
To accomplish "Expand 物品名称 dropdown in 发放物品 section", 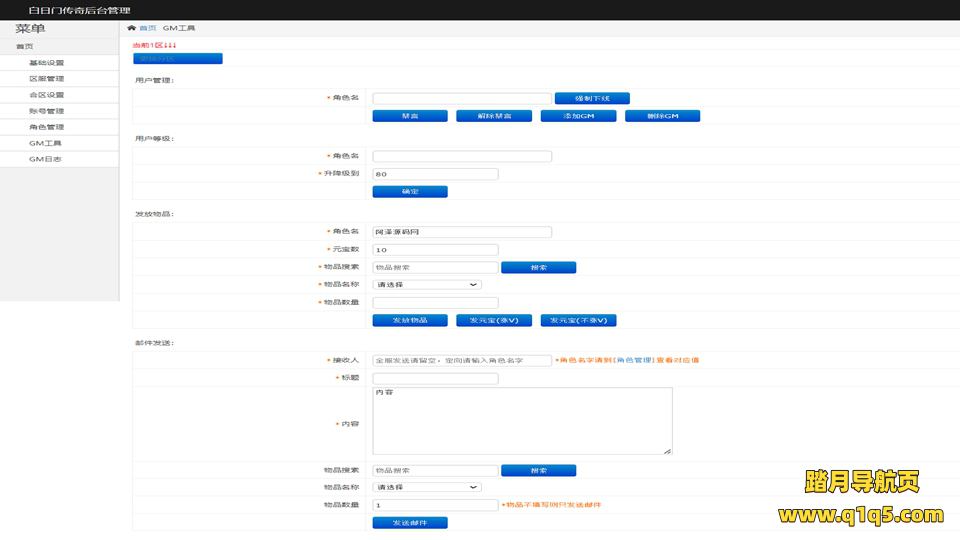I will [428, 284].
